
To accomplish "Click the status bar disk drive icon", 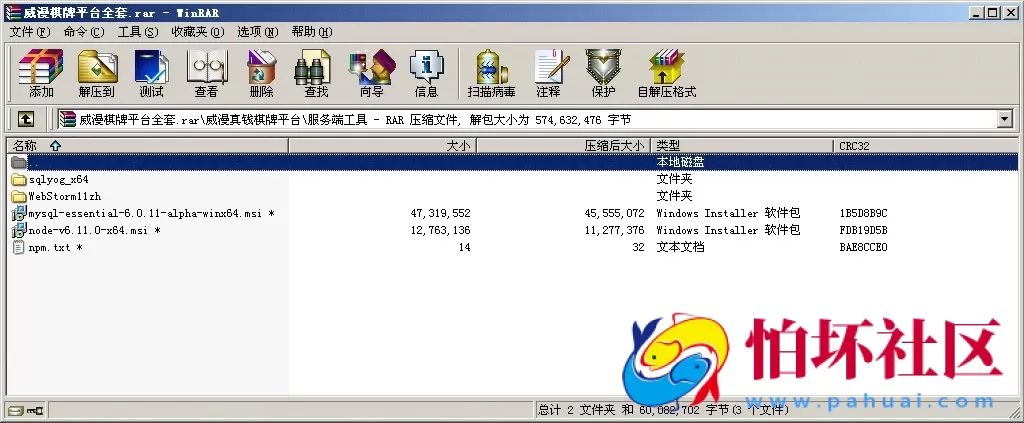I will (14, 410).
